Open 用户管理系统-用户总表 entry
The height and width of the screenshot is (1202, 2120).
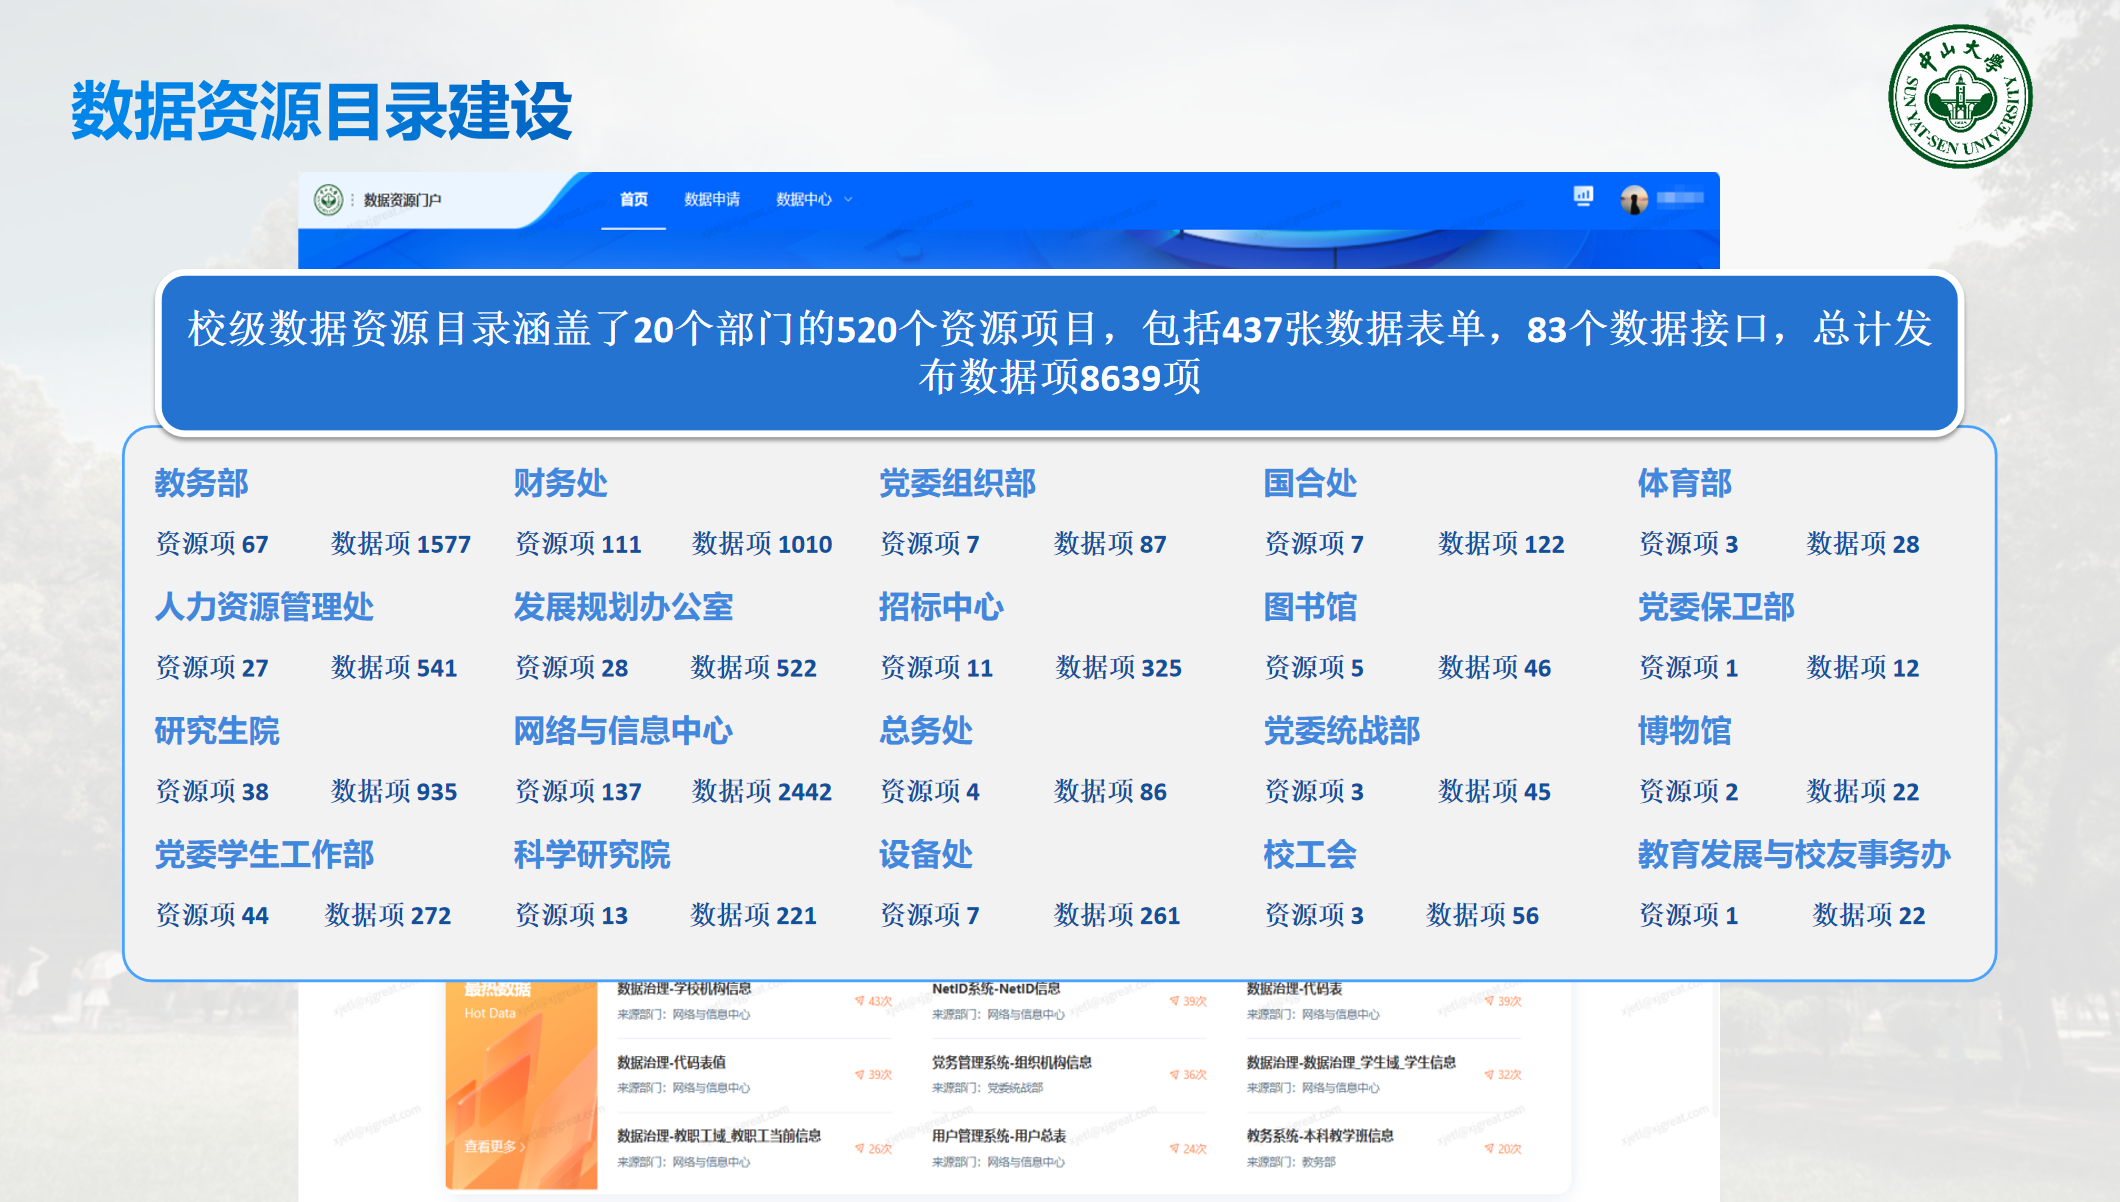click(998, 1136)
